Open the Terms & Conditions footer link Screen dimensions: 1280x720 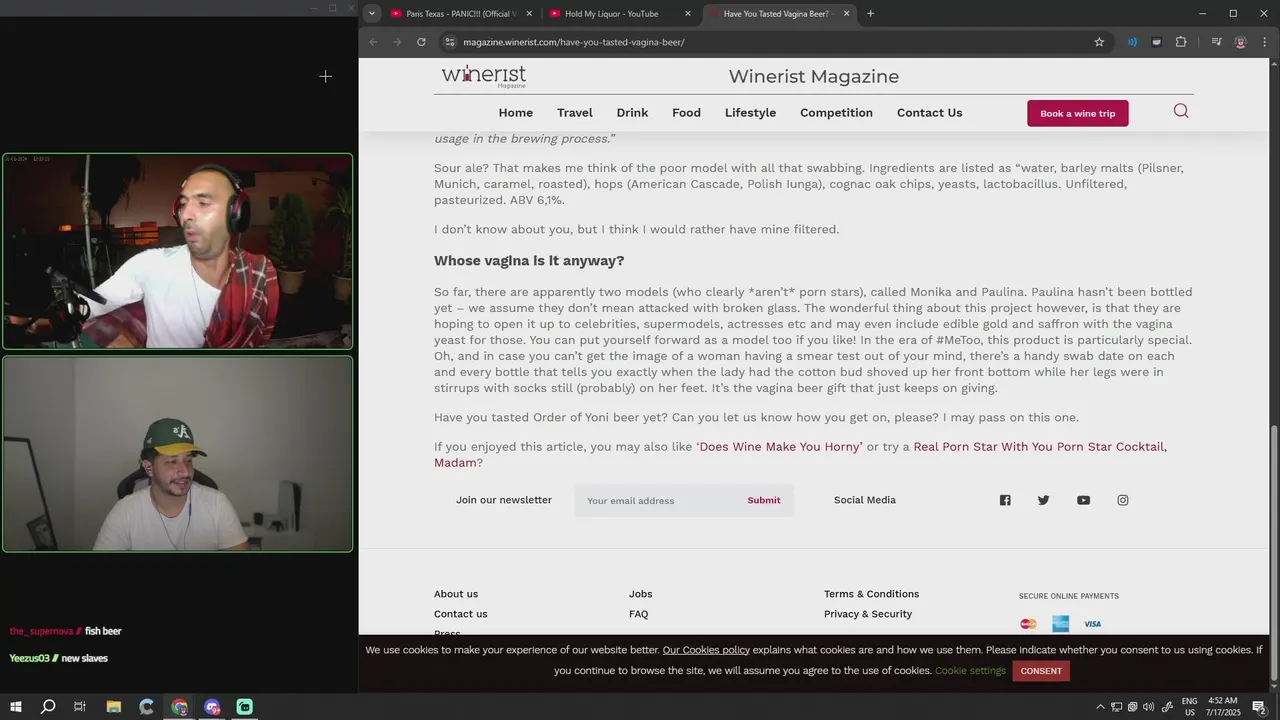point(871,594)
